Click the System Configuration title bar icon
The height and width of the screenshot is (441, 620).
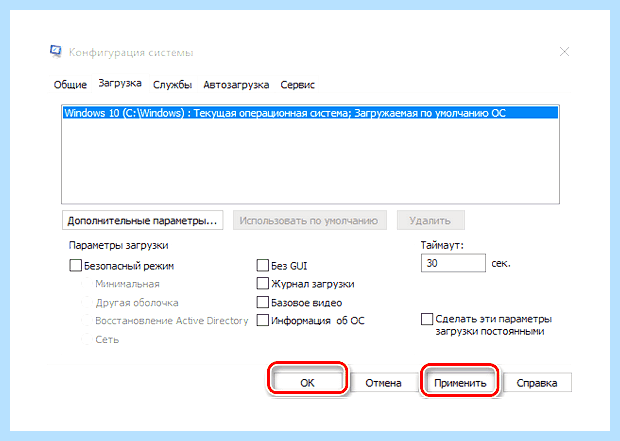click(x=56, y=51)
